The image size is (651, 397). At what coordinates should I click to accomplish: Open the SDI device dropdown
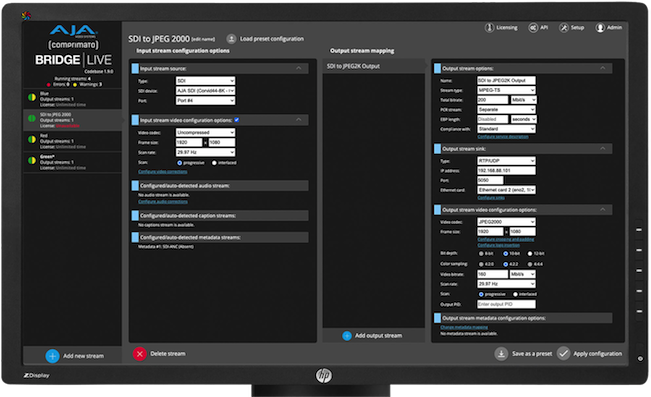(206, 91)
